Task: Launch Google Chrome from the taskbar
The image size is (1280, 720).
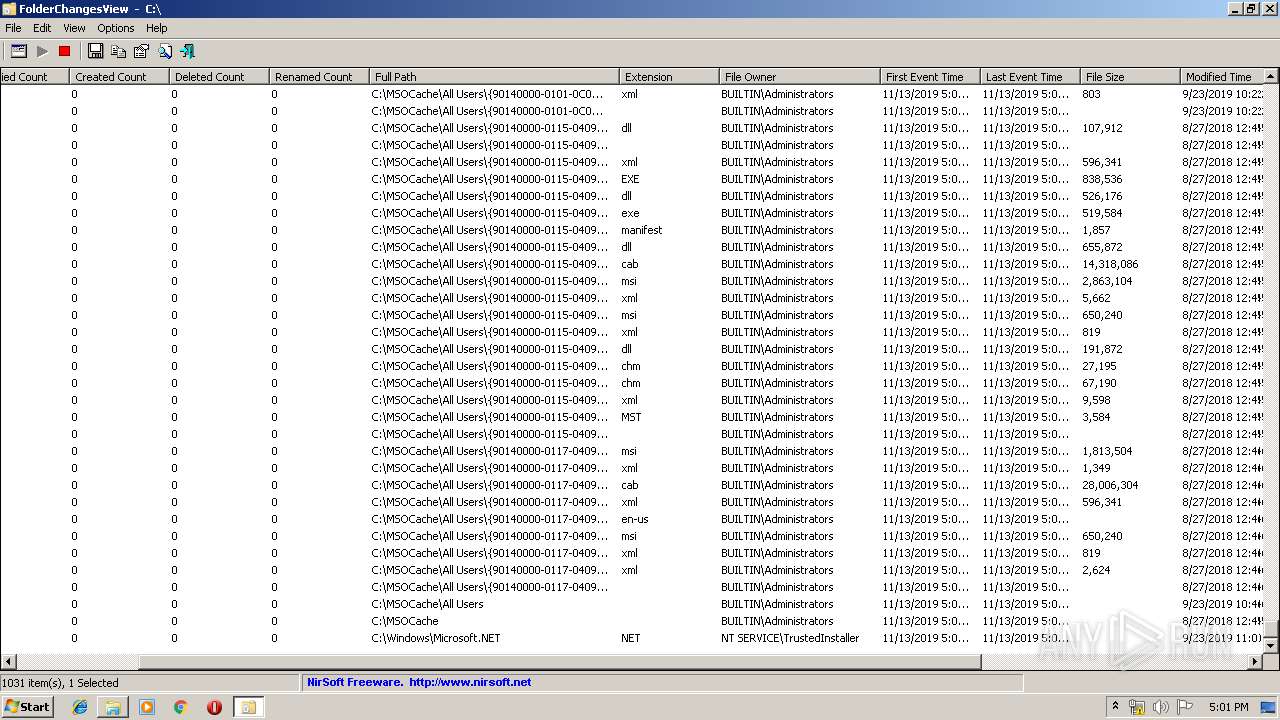Action: coord(180,707)
